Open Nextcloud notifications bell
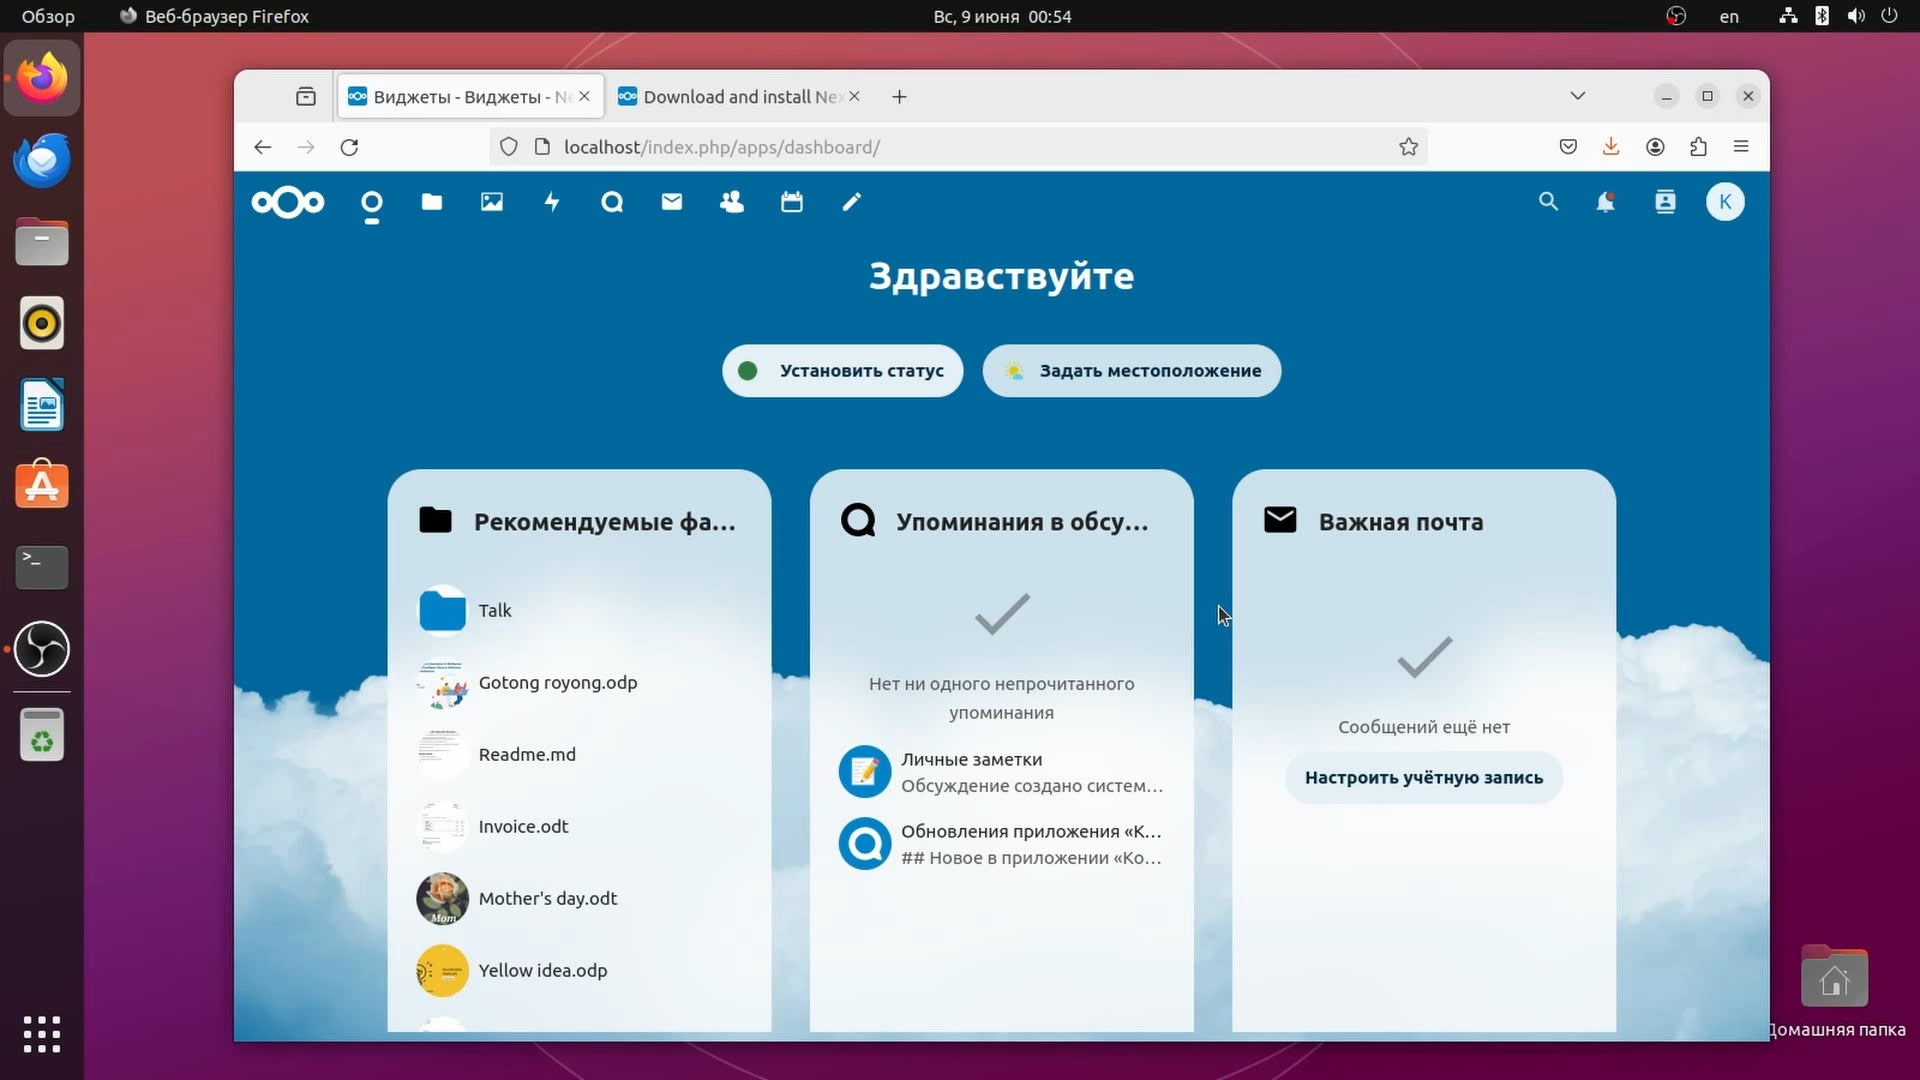The height and width of the screenshot is (1080, 1920). 1606,201
